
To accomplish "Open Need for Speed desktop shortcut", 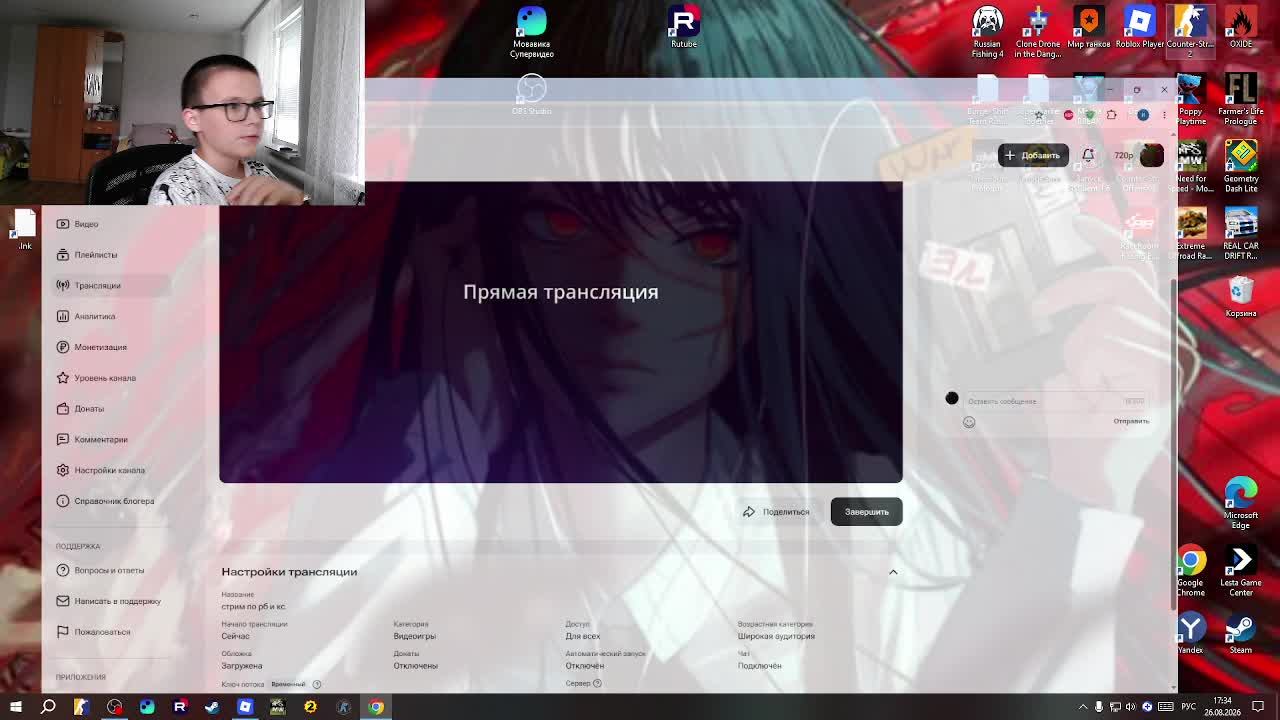I will [x=1190, y=167].
